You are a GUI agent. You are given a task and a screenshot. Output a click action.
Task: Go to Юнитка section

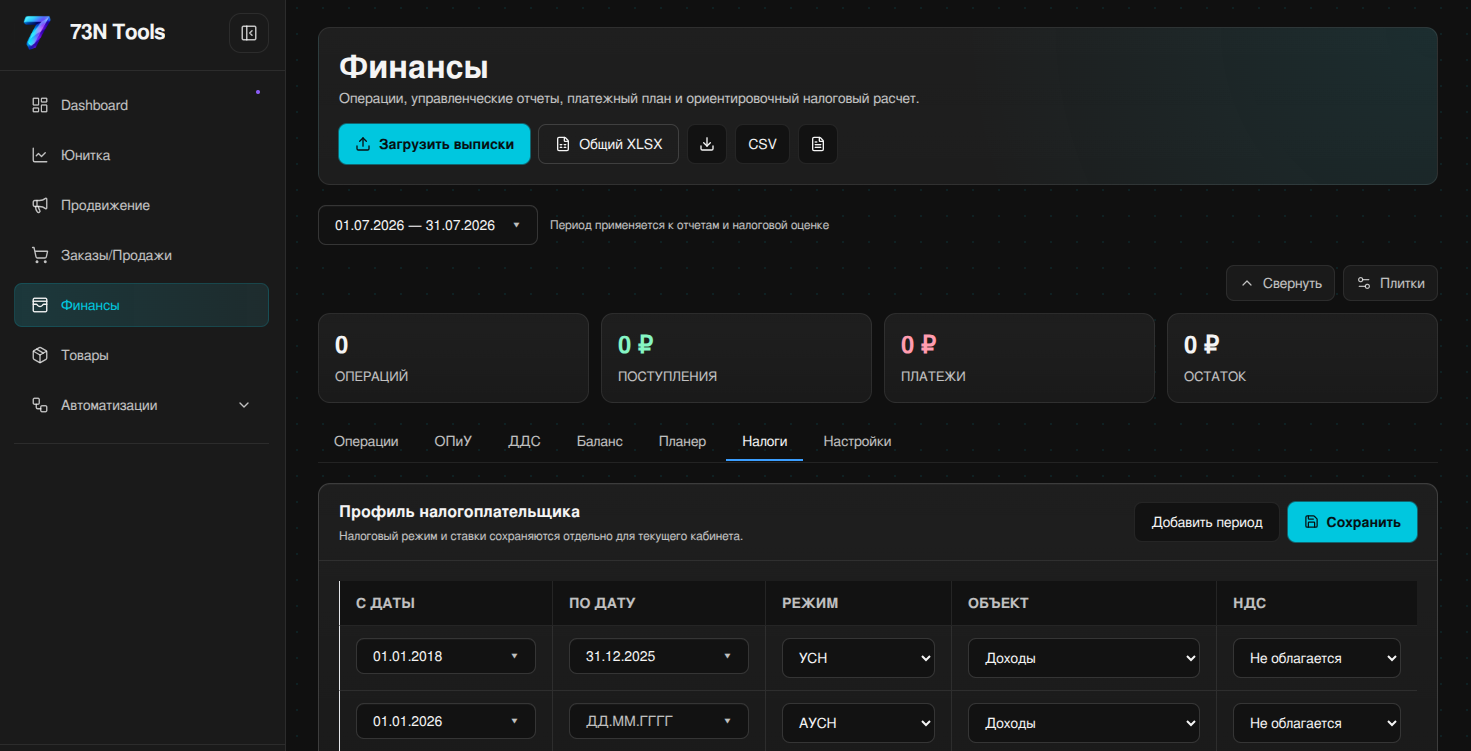[141, 155]
